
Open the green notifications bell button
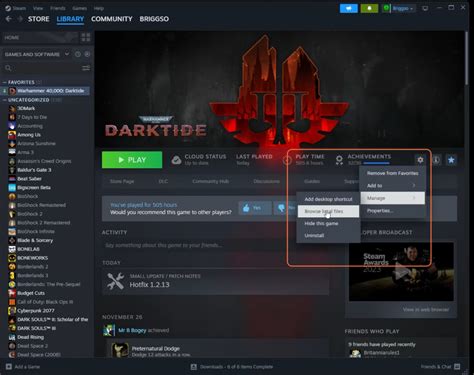369,8
